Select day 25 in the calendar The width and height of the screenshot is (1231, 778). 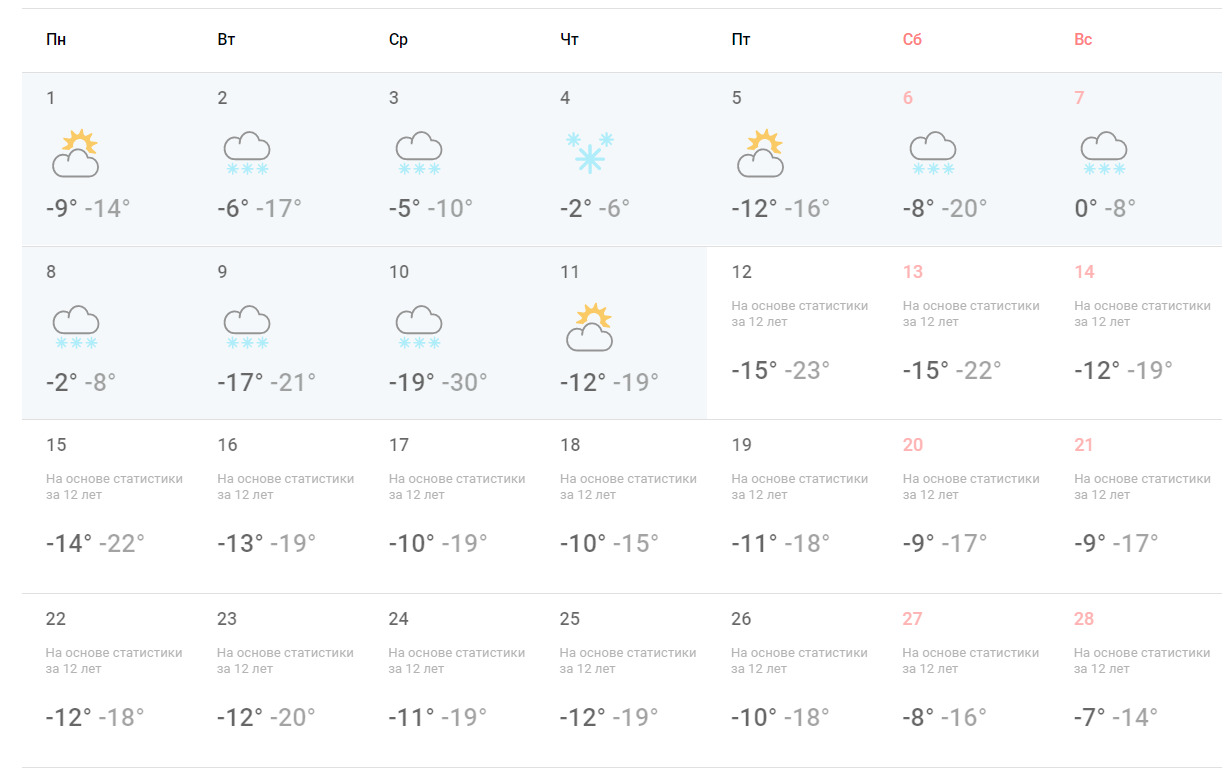tap(621, 680)
